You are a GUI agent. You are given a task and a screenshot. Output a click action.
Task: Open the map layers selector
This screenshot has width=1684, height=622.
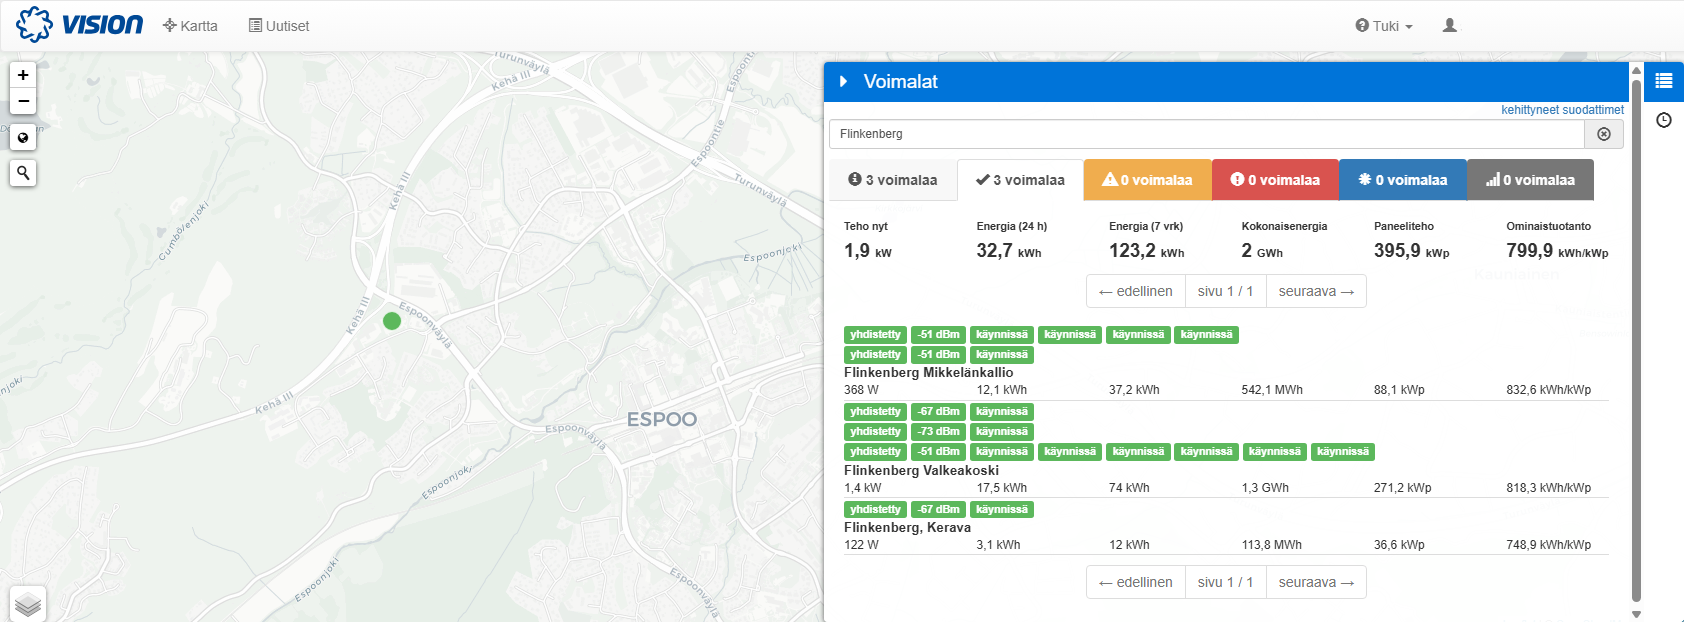[28, 604]
